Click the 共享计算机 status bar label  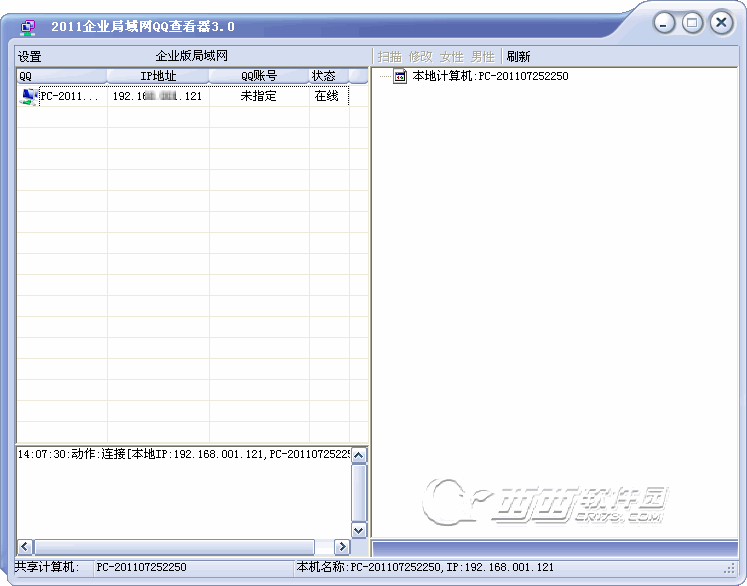(46, 567)
